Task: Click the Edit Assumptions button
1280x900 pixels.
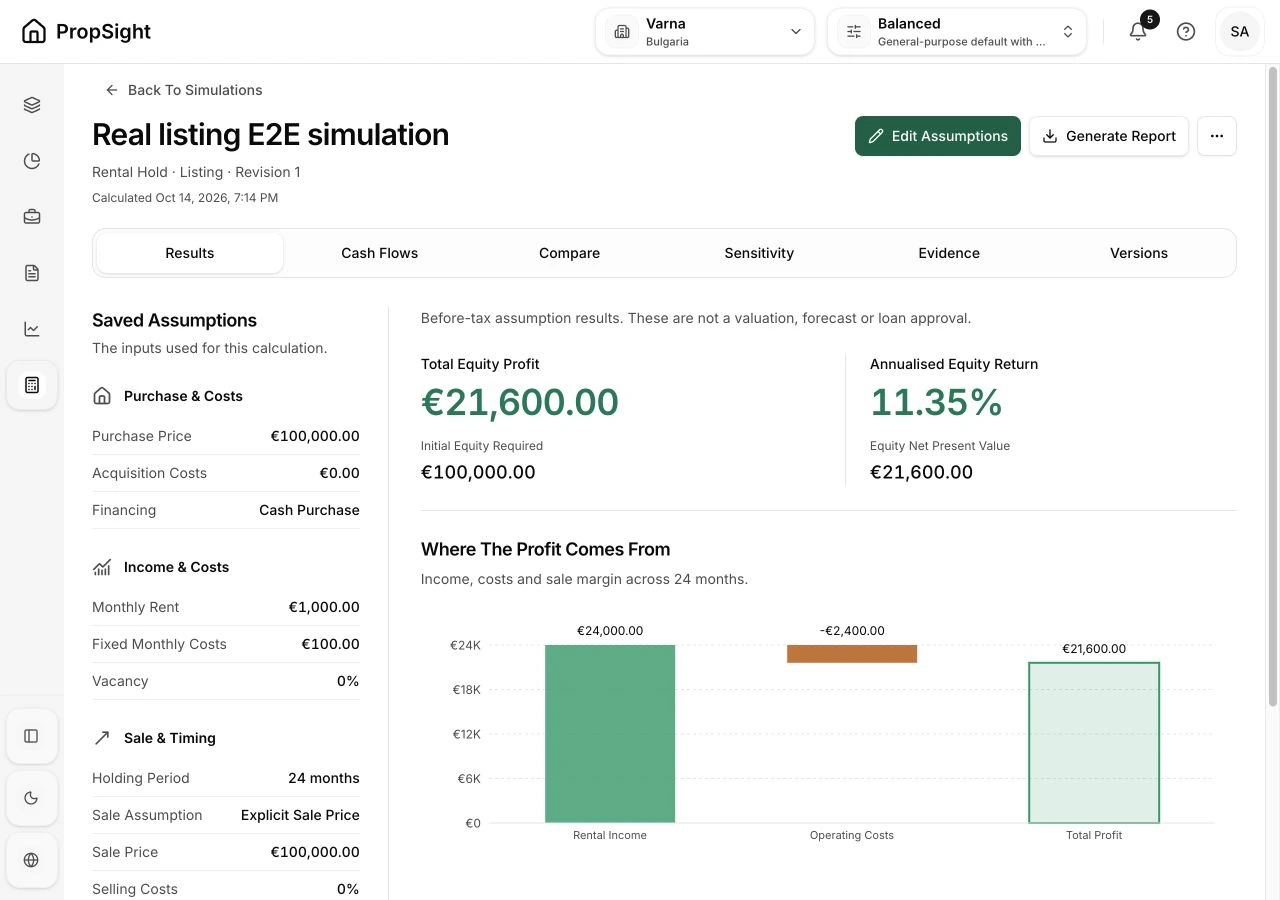Action: [938, 136]
